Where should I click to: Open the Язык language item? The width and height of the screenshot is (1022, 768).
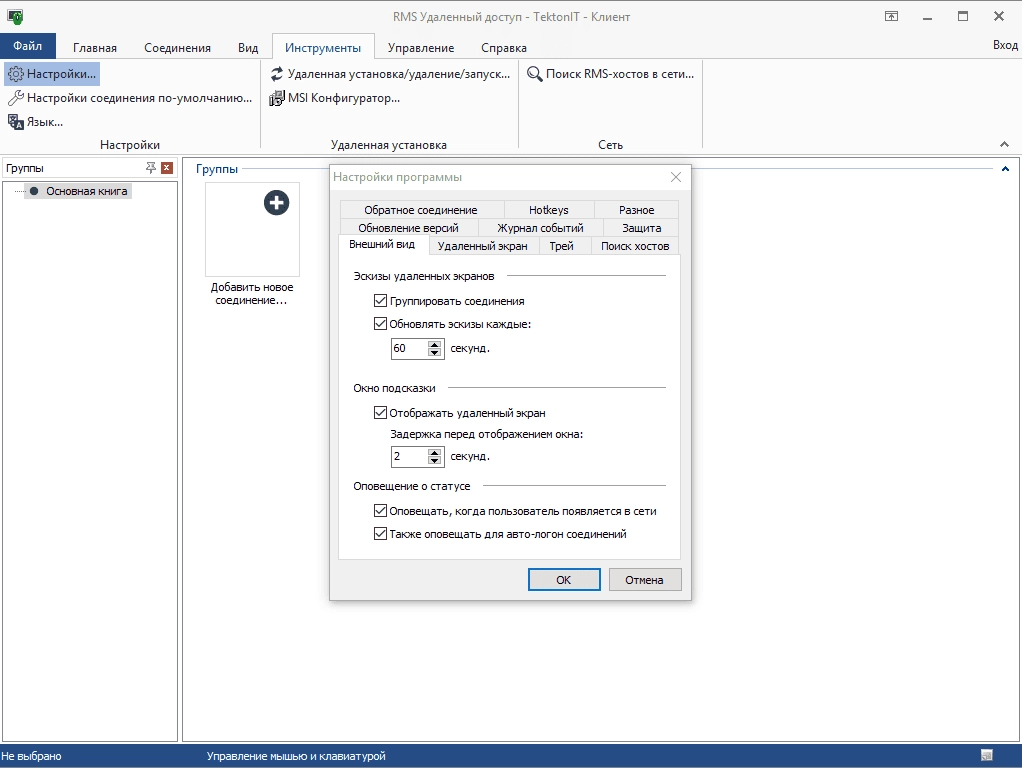pos(35,122)
